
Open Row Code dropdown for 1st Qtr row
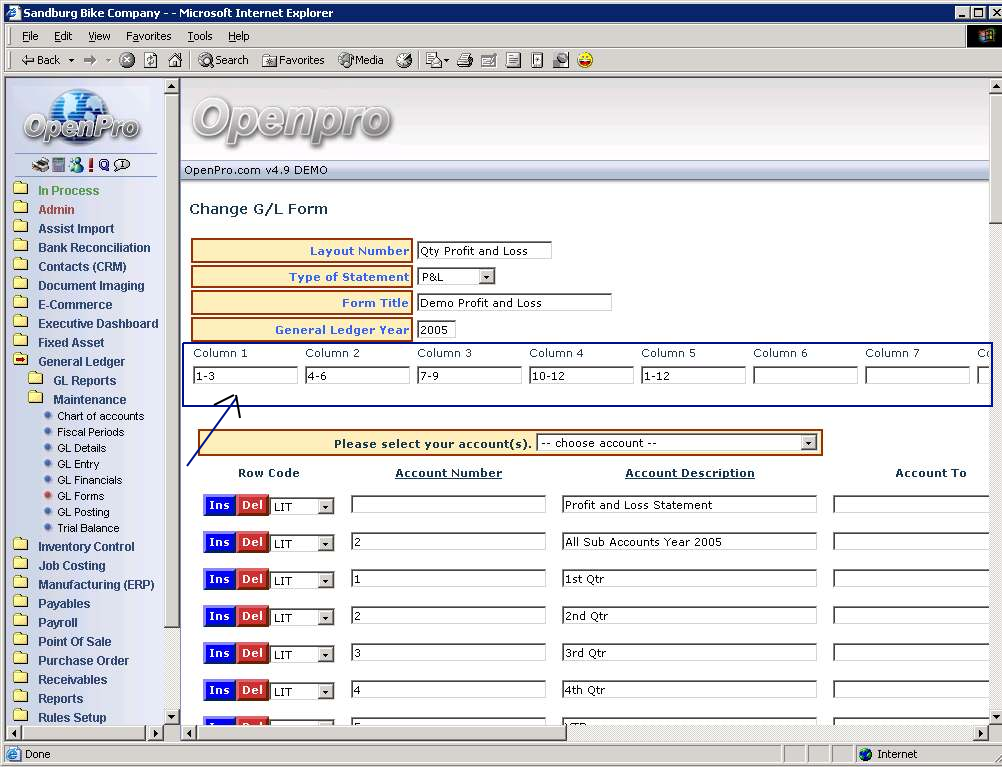[325, 581]
